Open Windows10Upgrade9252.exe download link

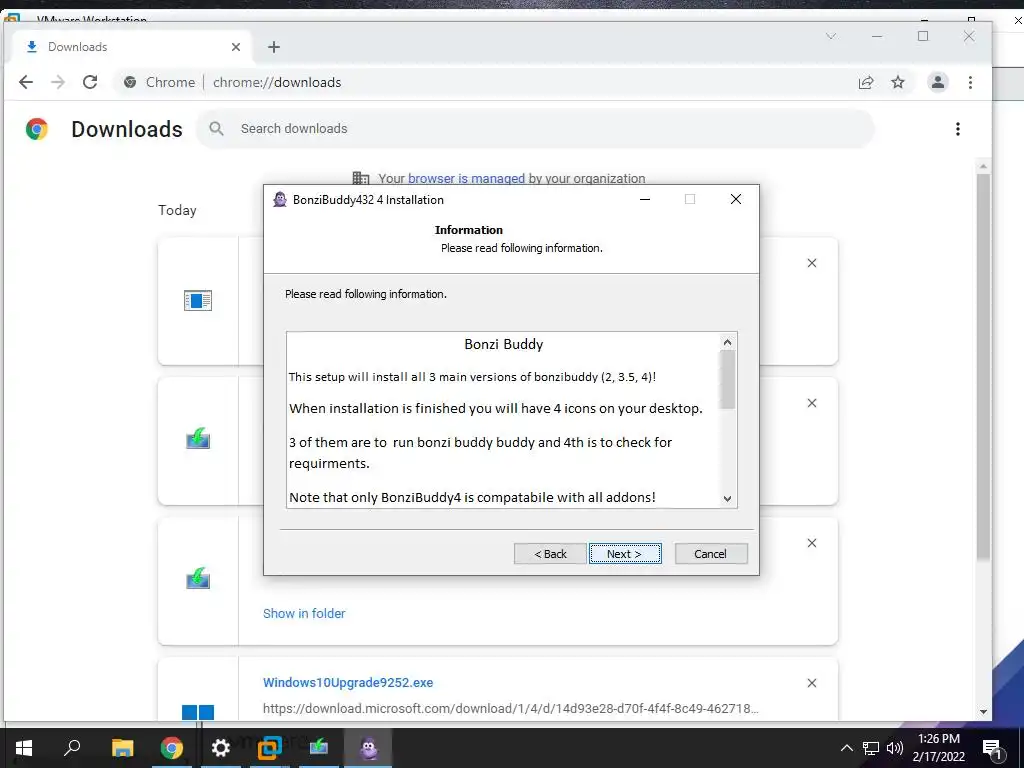tap(348, 682)
